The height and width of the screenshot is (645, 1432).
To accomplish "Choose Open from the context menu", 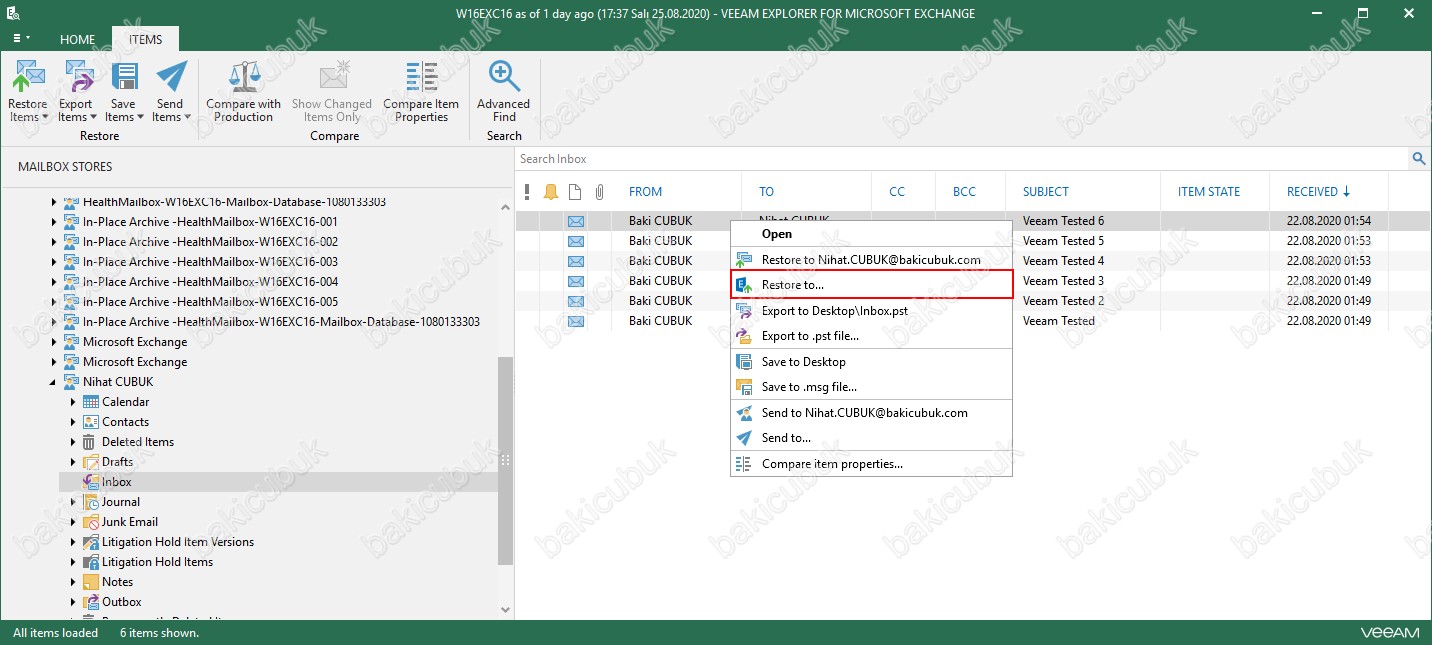I will (872, 234).
